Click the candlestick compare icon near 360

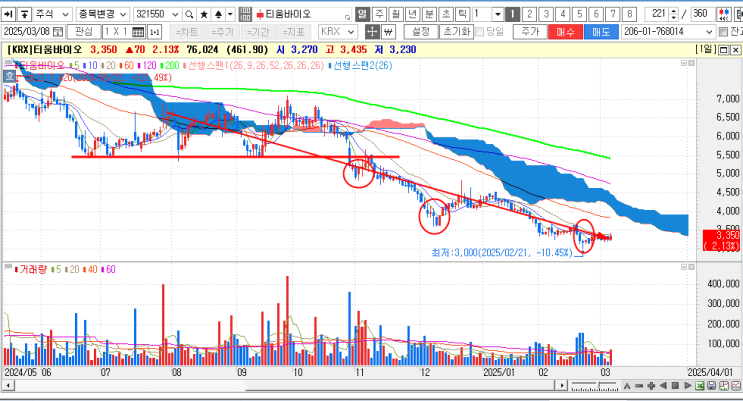(x=724, y=14)
